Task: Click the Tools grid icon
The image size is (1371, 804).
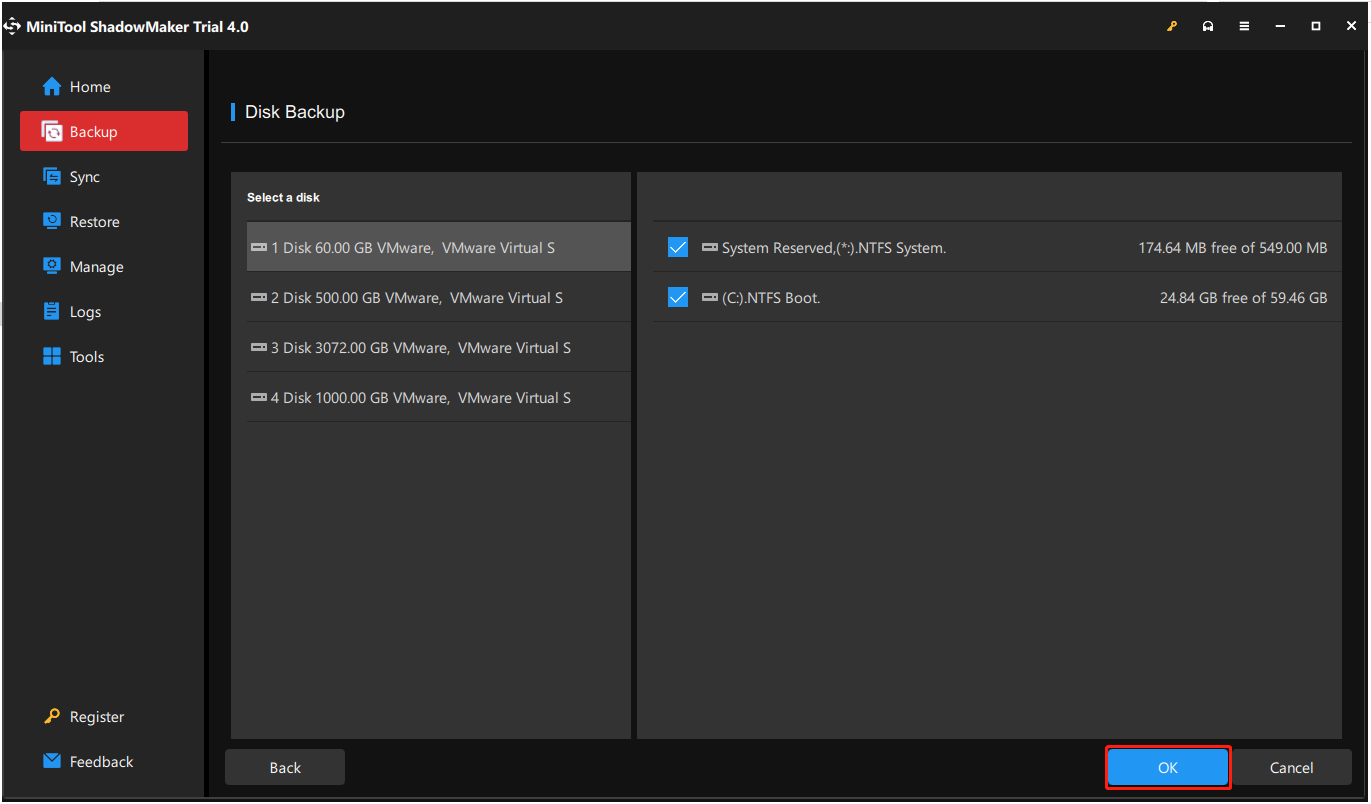Action: (x=52, y=356)
